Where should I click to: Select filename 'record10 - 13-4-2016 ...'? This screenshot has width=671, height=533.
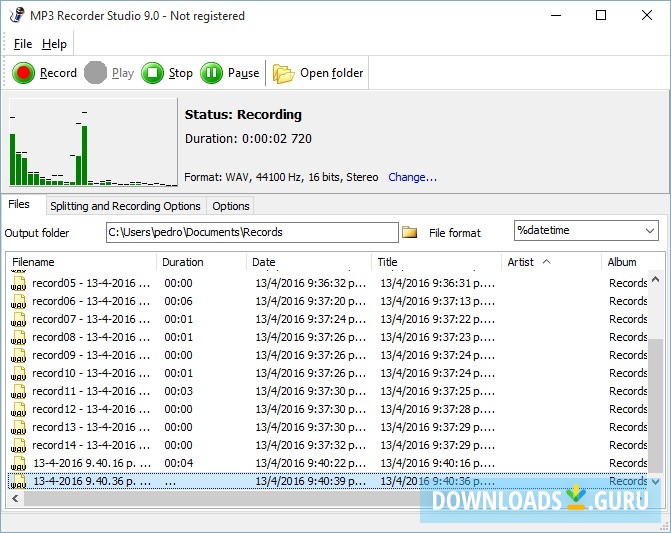(x=91, y=373)
